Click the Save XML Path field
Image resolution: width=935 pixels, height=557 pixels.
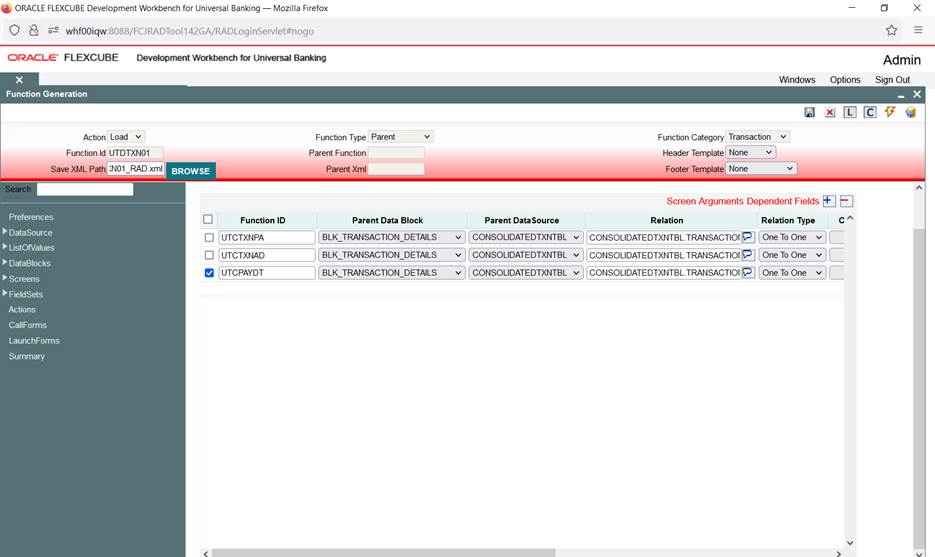point(135,169)
